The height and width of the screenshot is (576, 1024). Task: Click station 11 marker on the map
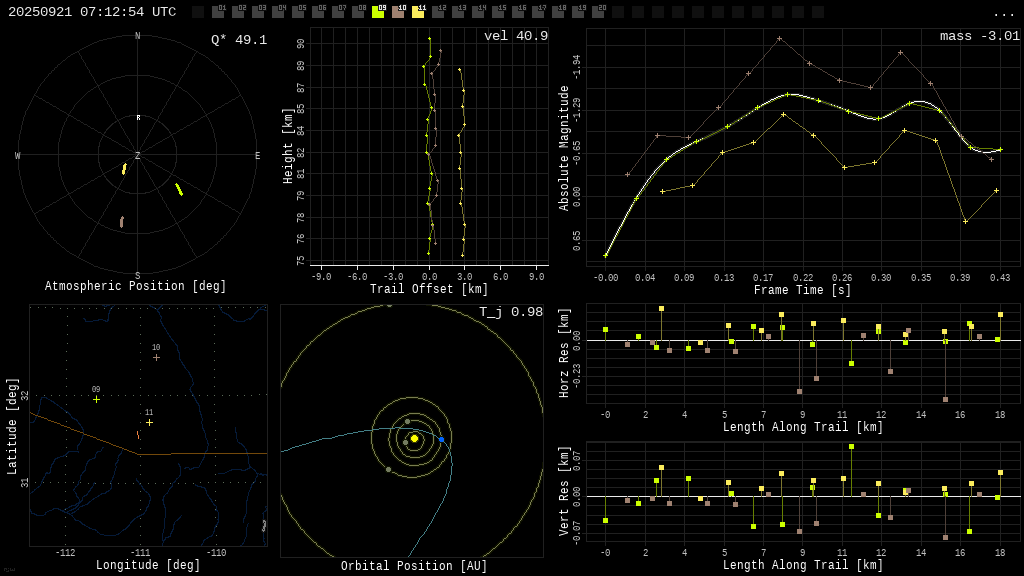pos(149,422)
